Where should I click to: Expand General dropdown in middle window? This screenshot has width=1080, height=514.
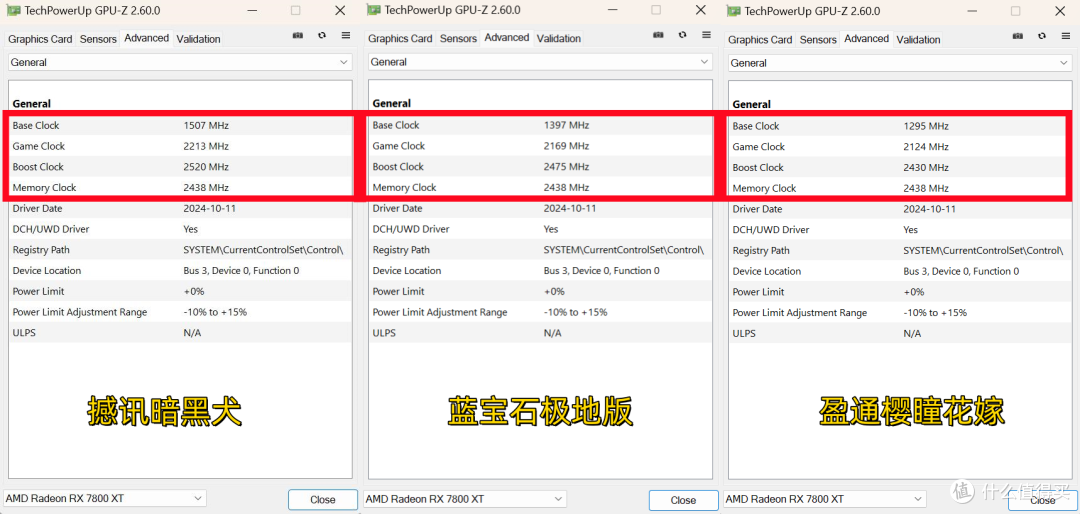540,61
